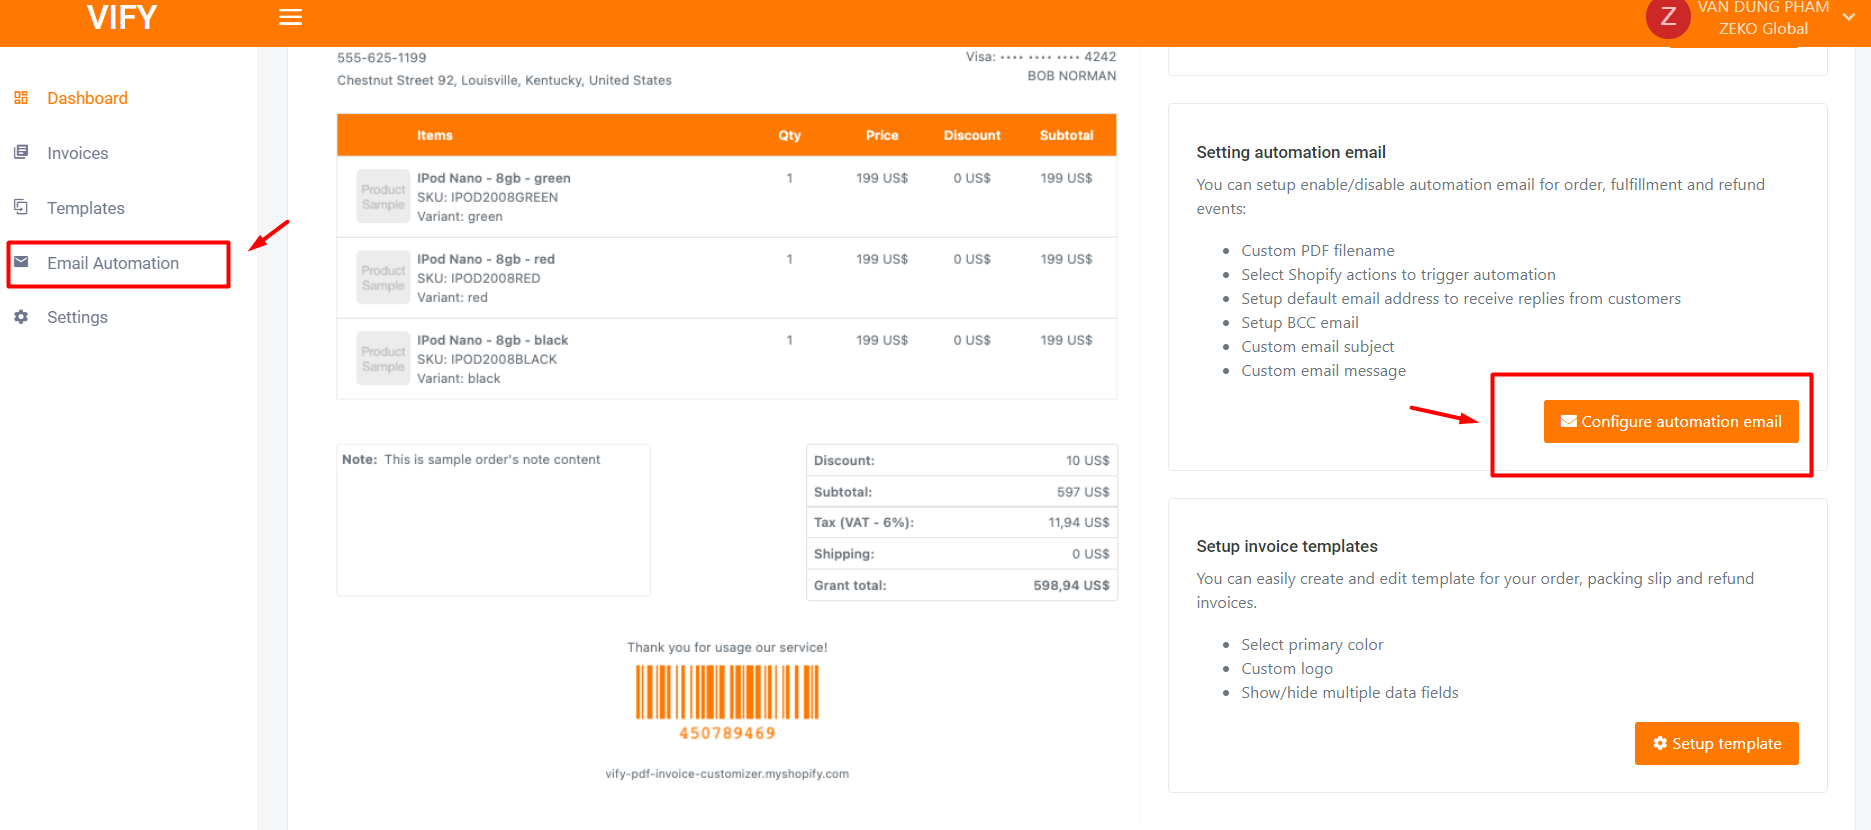The image size is (1871, 830).
Task: Click the orange invoice barcode
Action: [x=727, y=693]
